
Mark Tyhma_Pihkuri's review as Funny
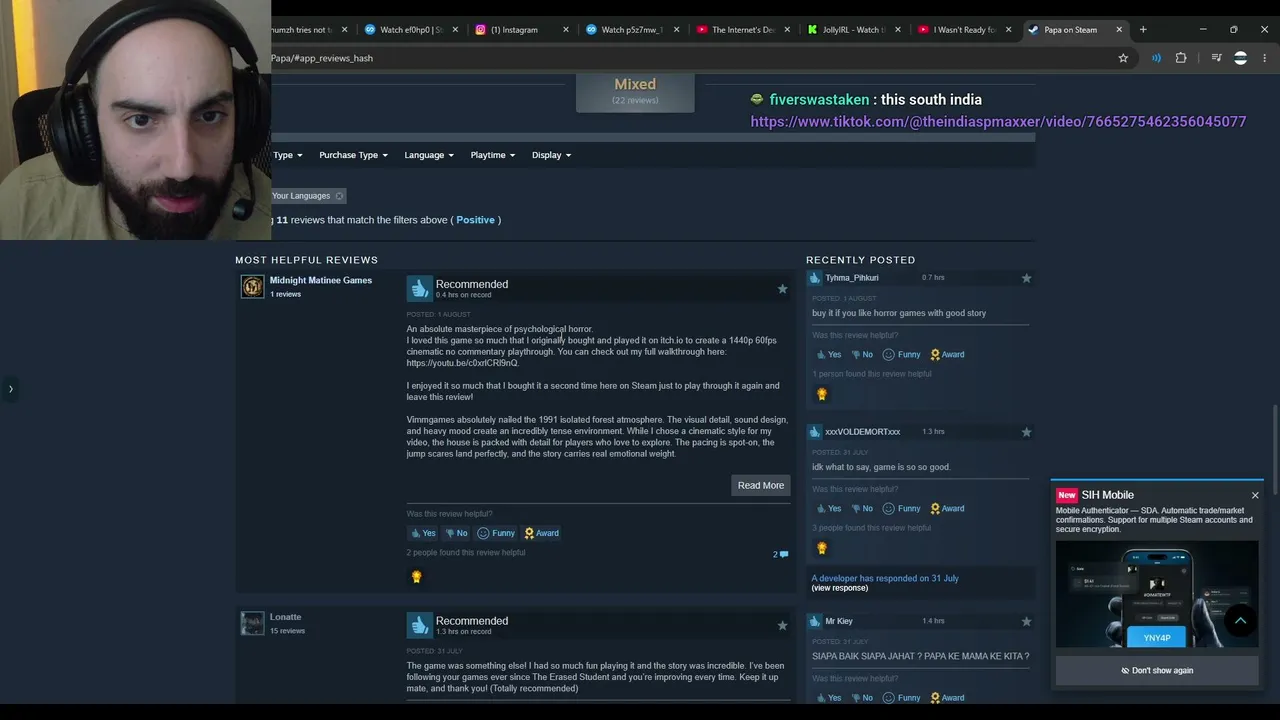pyautogui.click(x=901, y=354)
